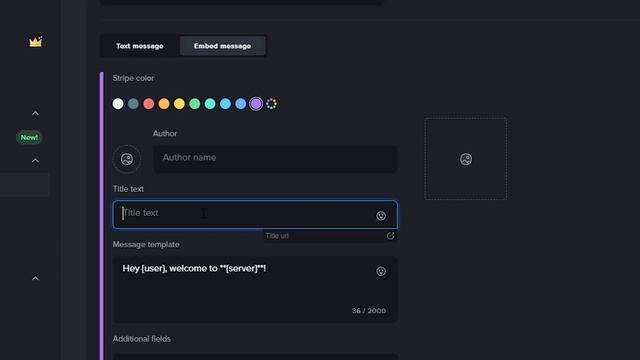Image resolution: width=640 pixels, height=360 pixels.
Task: Click the link icon beside Title url
Action: [x=390, y=236]
